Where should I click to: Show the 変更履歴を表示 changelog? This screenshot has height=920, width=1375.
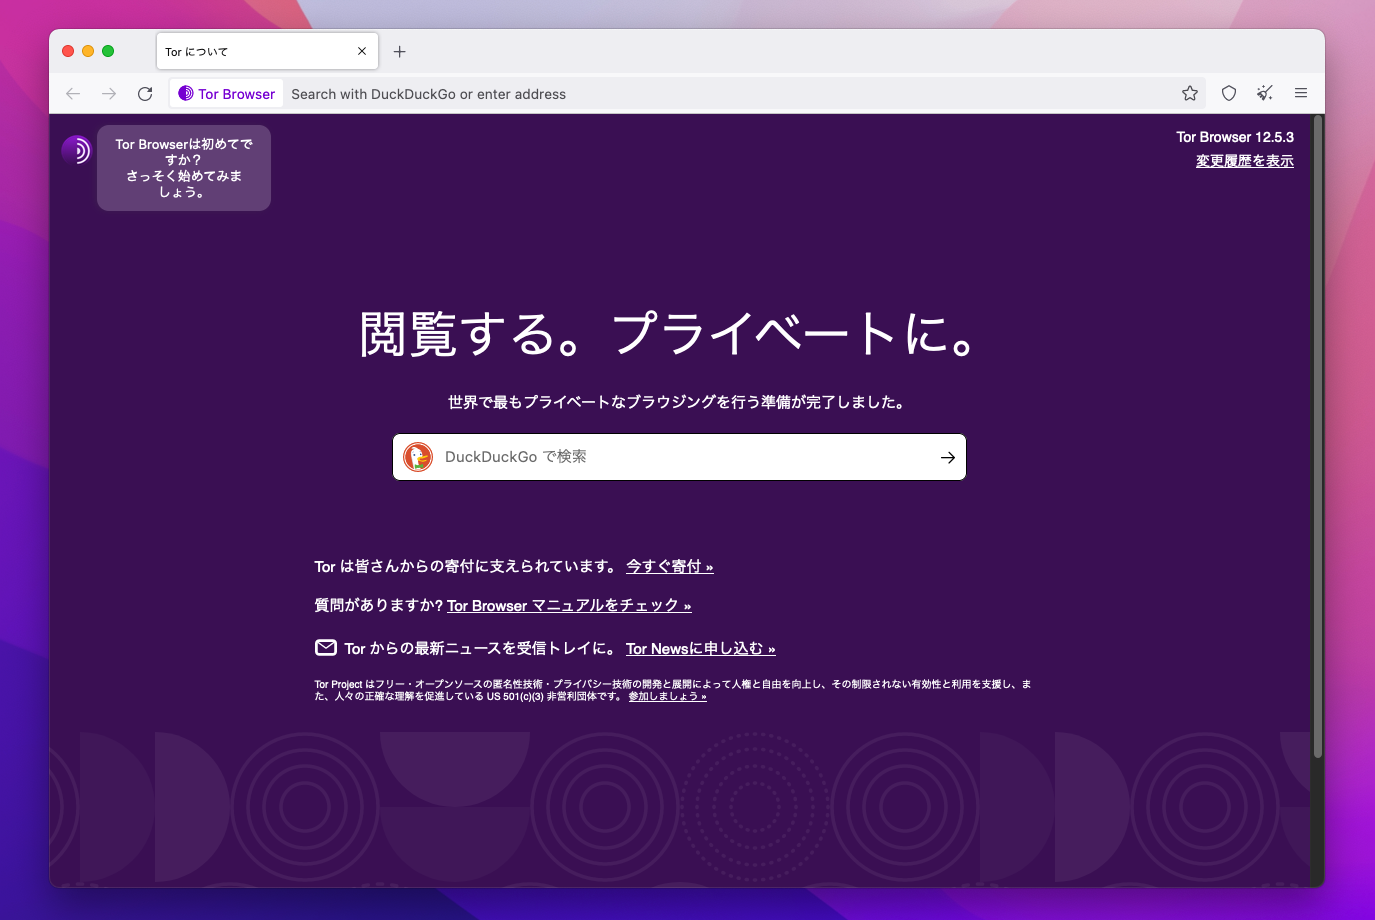click(1244, 160)
